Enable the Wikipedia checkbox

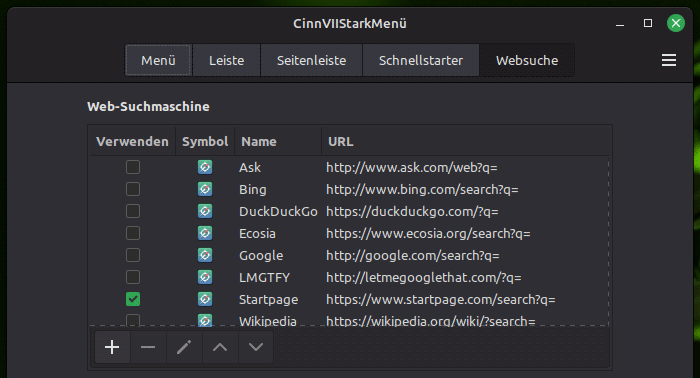[133, 320]
